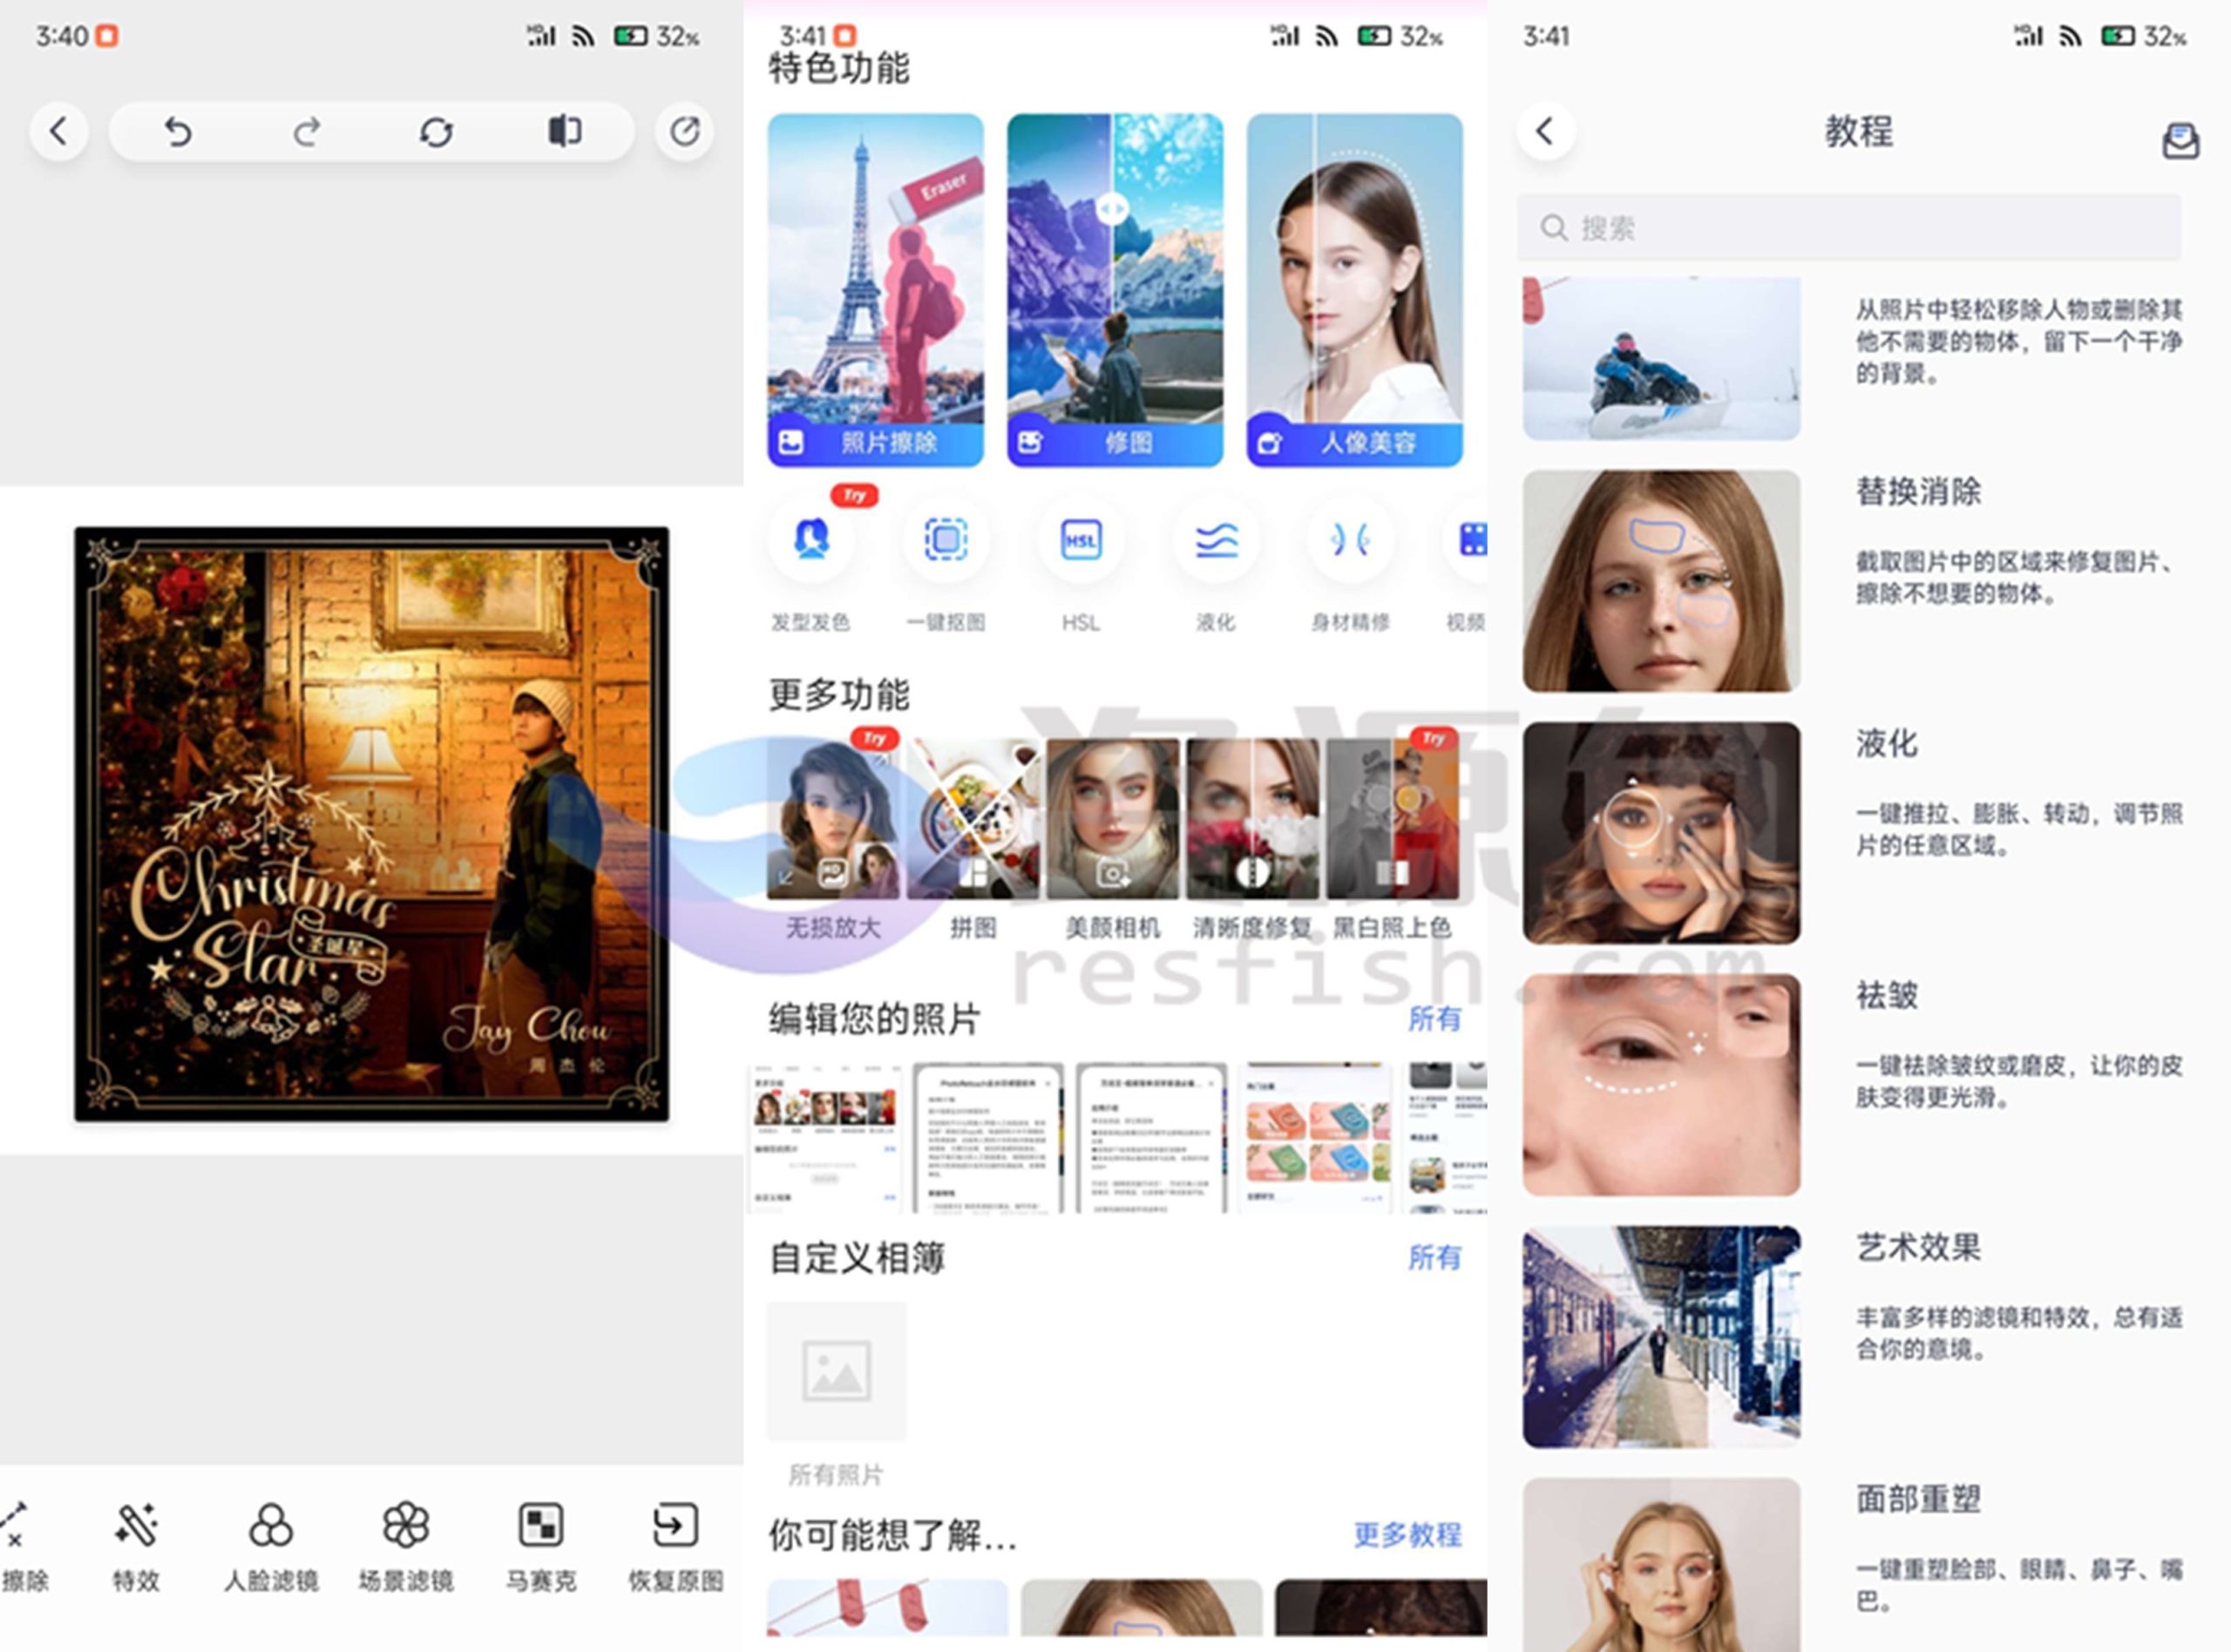Toggle the before/after compare icon
The width and height of the screenshot is (2231, 1652).
565,131
